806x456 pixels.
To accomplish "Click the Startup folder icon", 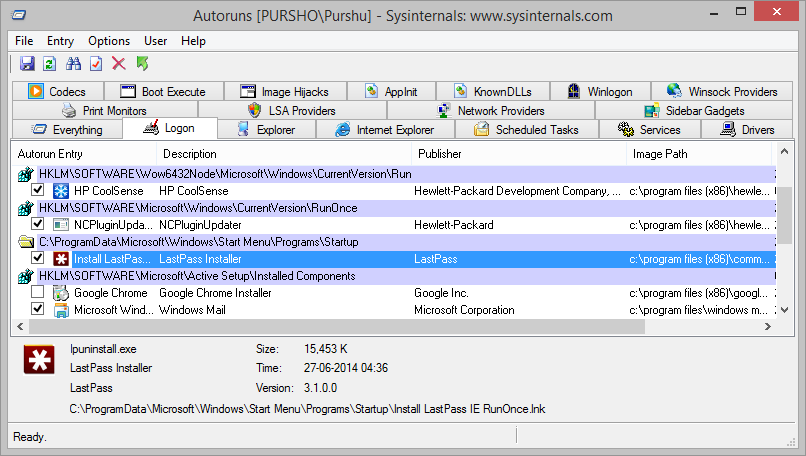I will pos(25,242).
